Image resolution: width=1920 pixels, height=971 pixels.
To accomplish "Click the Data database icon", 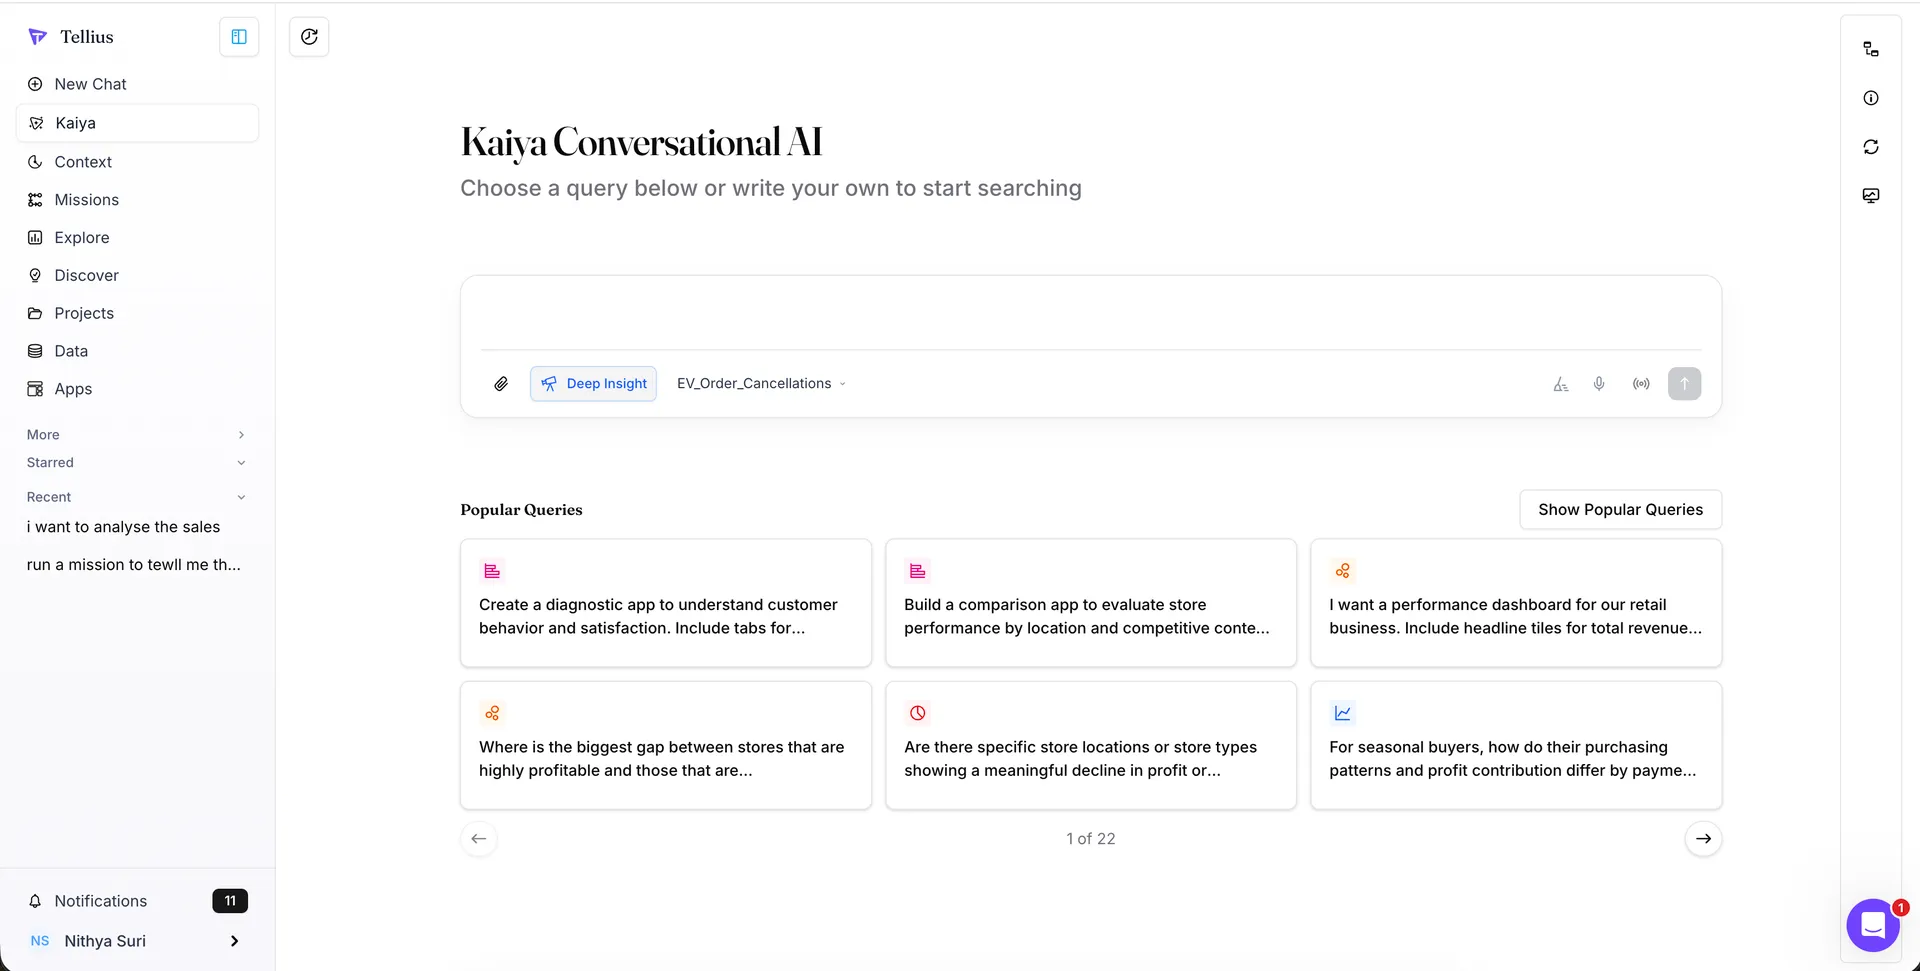I will (35, 351).
